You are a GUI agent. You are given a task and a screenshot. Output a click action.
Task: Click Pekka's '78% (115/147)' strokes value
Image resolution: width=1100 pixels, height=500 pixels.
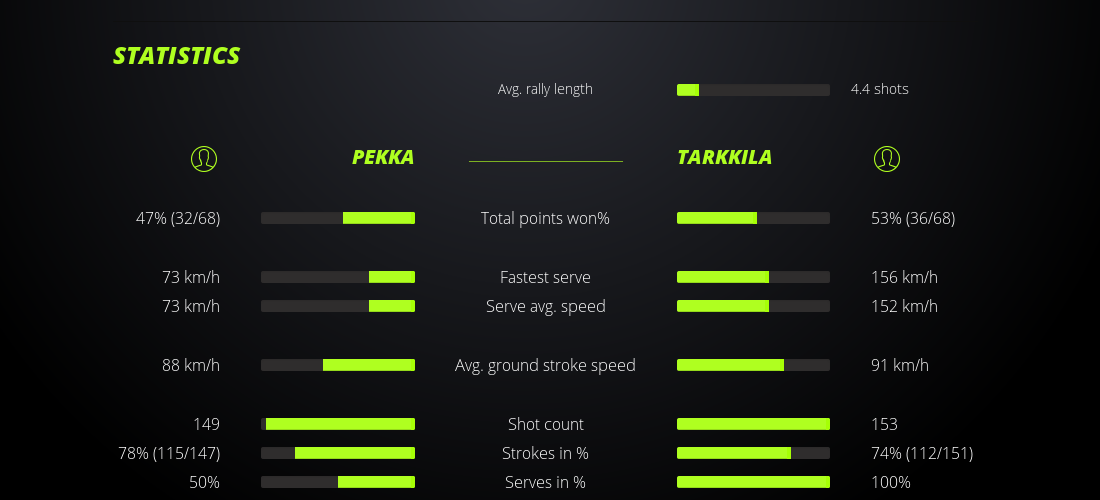point(169,453)
